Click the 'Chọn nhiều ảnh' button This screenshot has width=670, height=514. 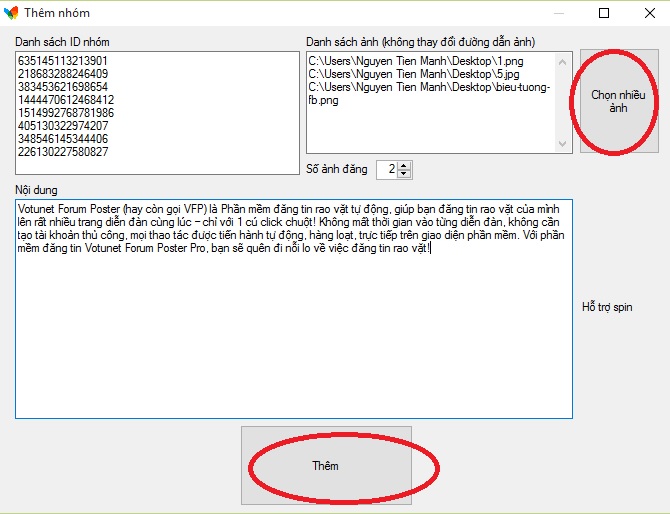619,101
